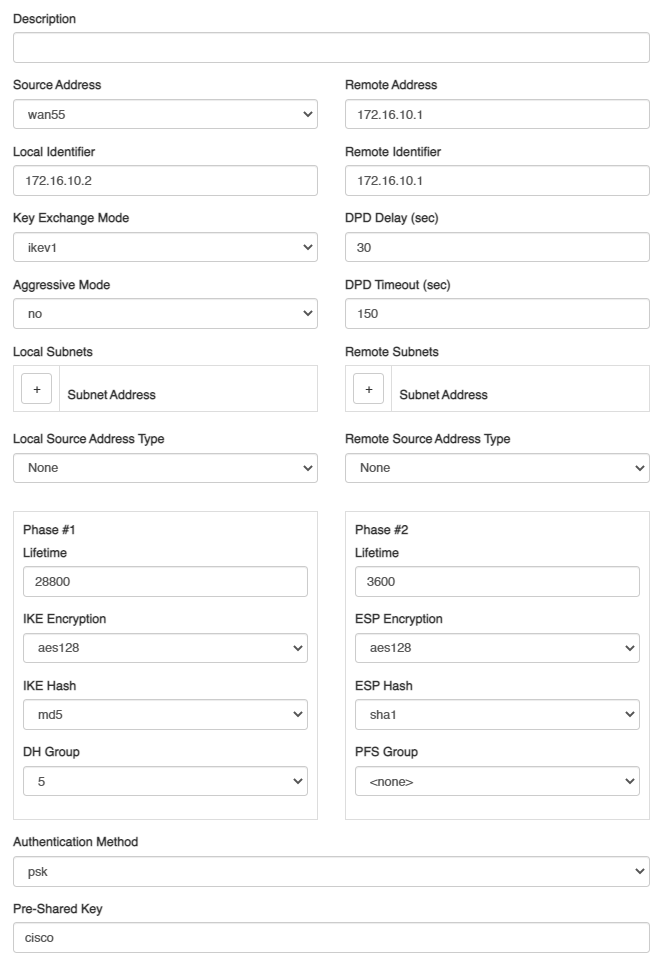Expand Local Source Address Type dropdown
The height and width of the screenshot is (966, 664).
[165, 468]
